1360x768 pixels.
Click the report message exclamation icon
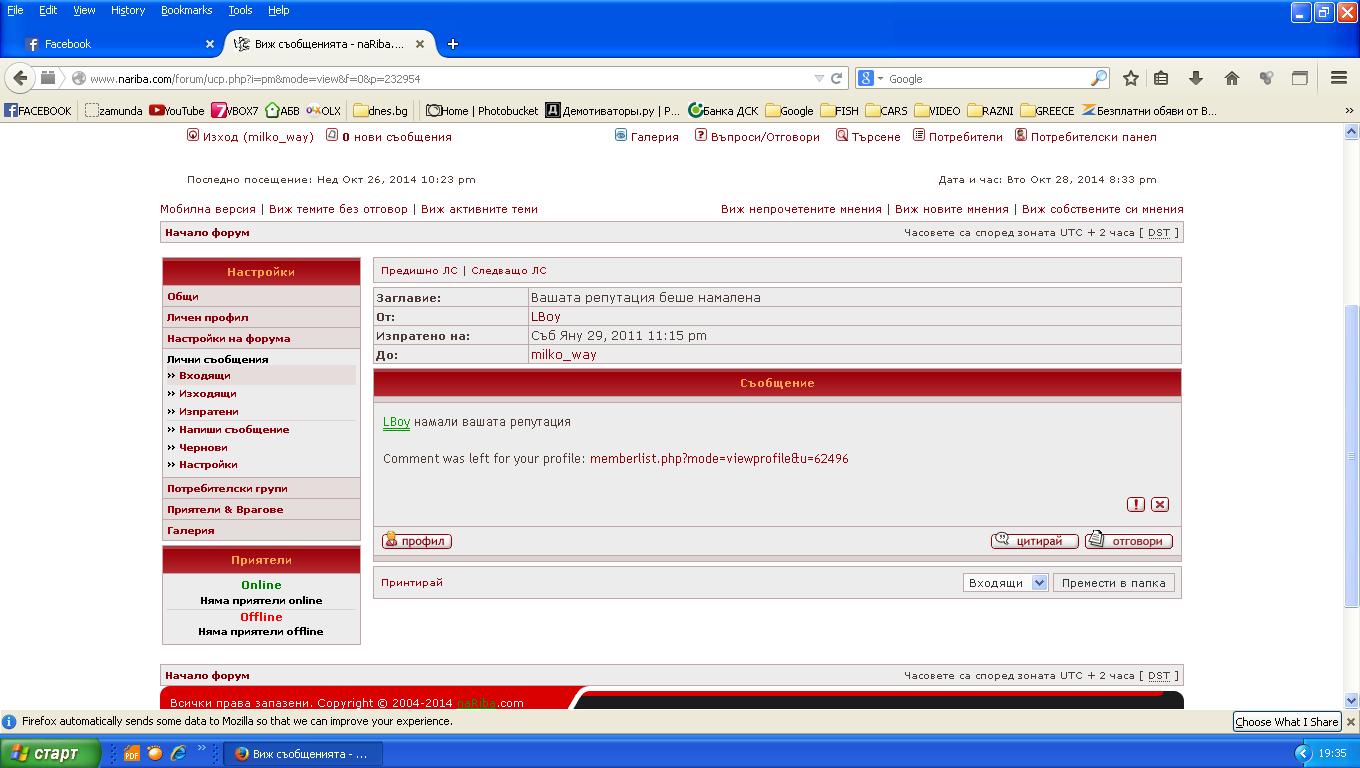pyautogui.click(x=1136, y=504)
